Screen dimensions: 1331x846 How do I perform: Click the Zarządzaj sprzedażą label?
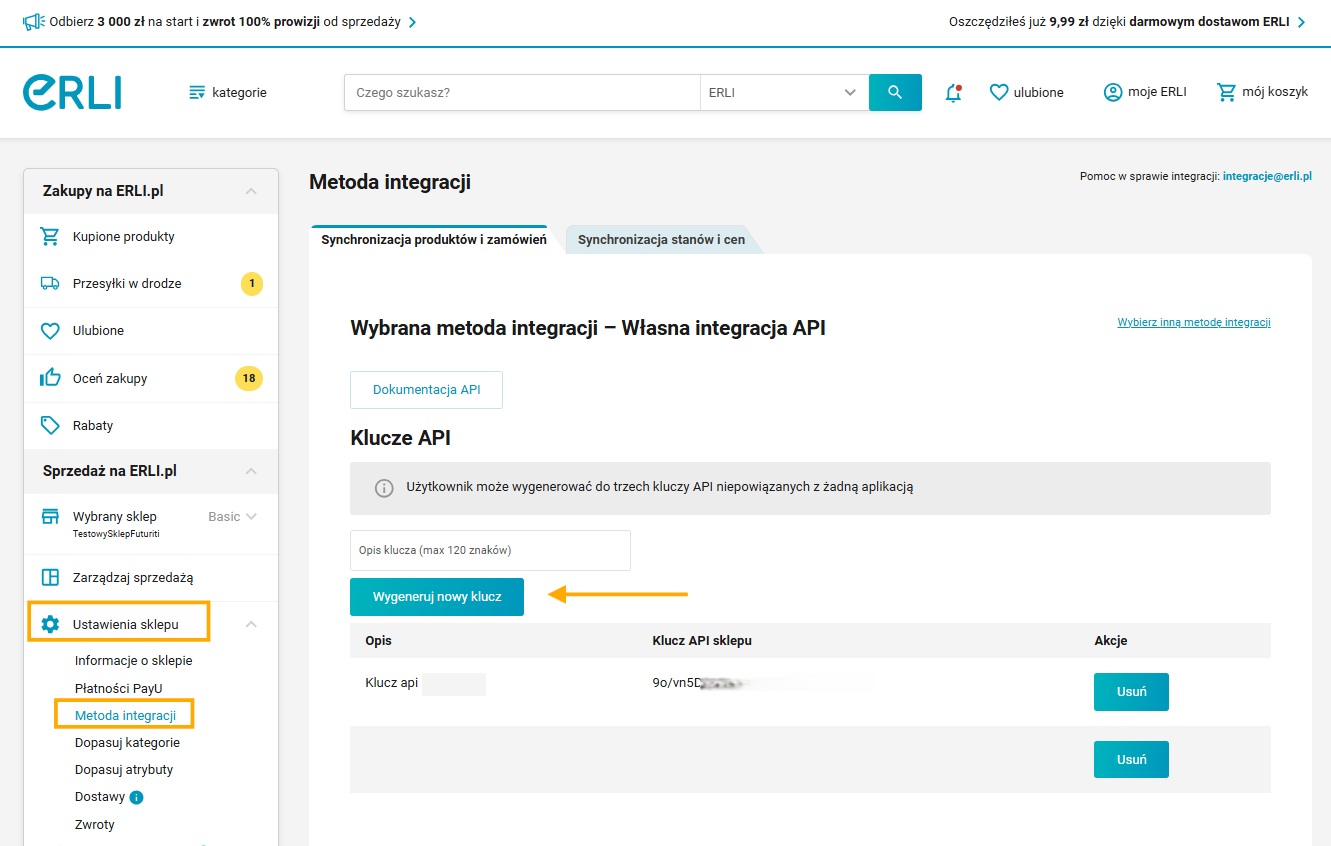[133, 577]
